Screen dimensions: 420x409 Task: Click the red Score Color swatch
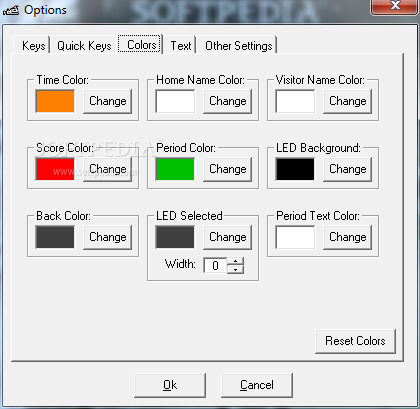[x=55, y=169]
